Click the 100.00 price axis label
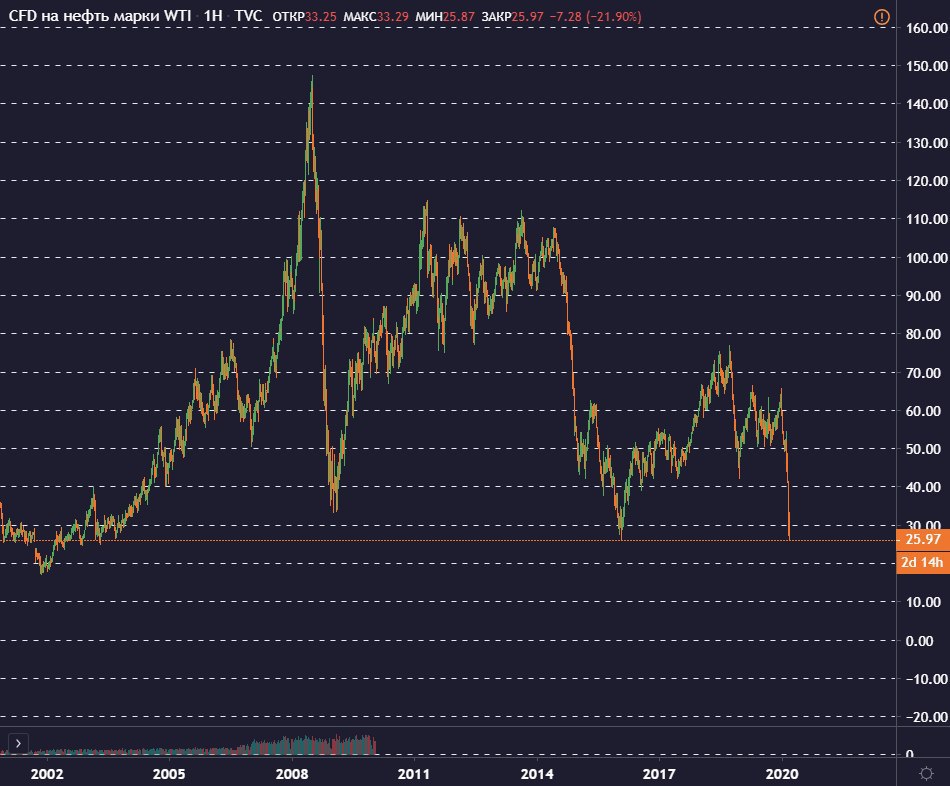The height and width of the screenshot is (786, 950). coord(926,258)
